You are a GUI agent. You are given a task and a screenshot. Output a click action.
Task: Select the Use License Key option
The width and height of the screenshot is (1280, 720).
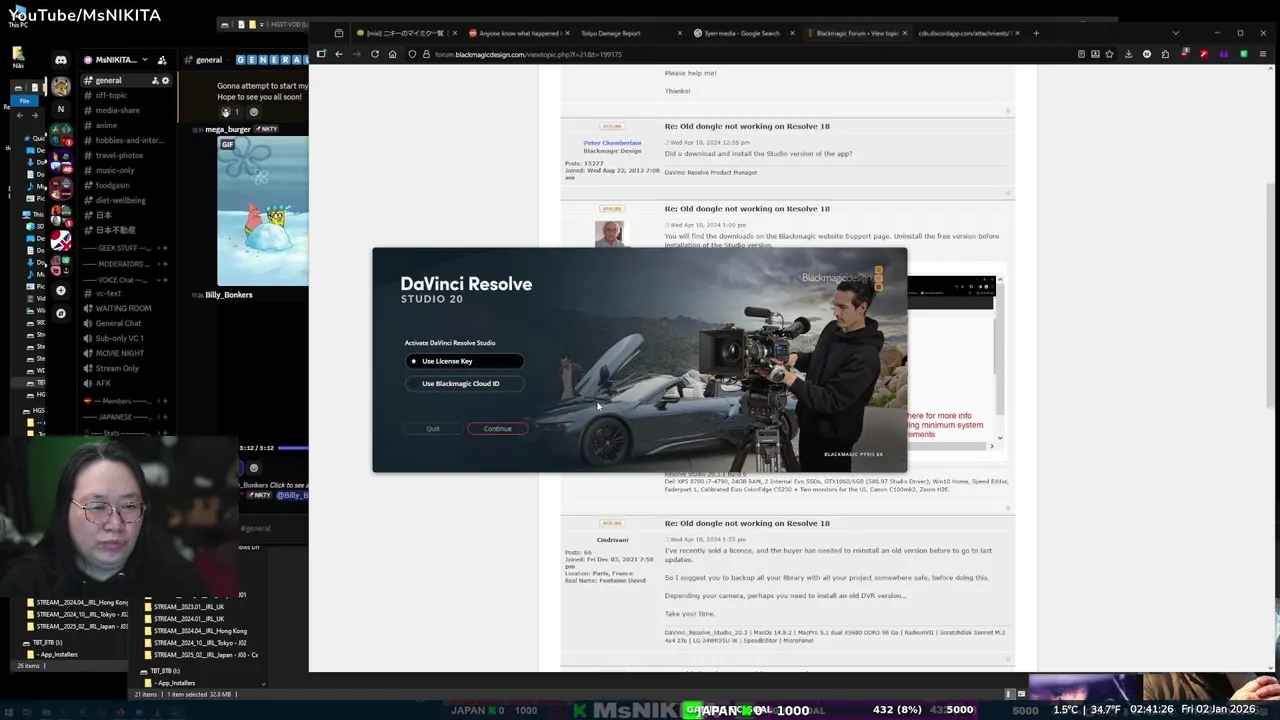click(464, 361)
